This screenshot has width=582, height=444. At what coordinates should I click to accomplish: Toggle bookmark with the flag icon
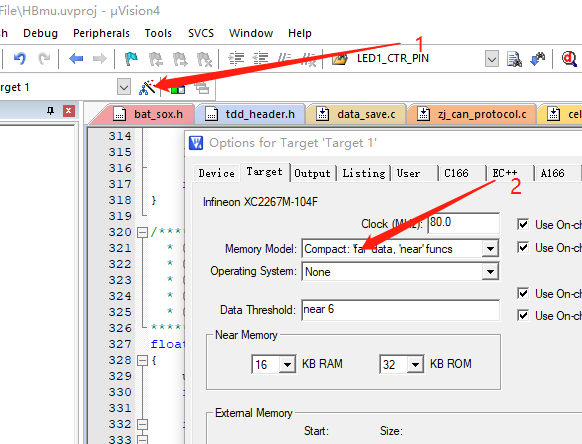tap(131, 59)
